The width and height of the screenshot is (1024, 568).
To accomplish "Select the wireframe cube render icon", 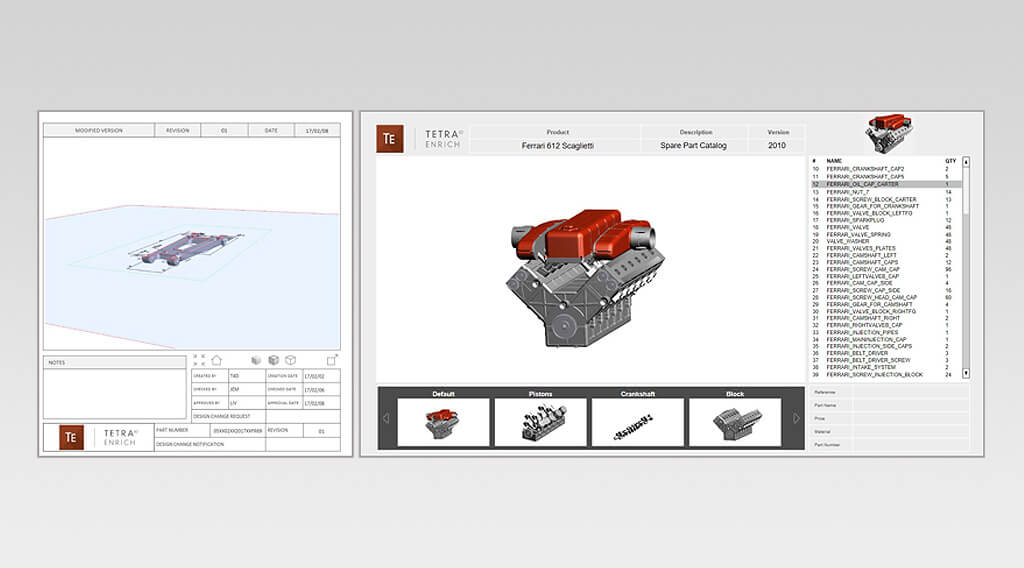I will pos(291,360).
